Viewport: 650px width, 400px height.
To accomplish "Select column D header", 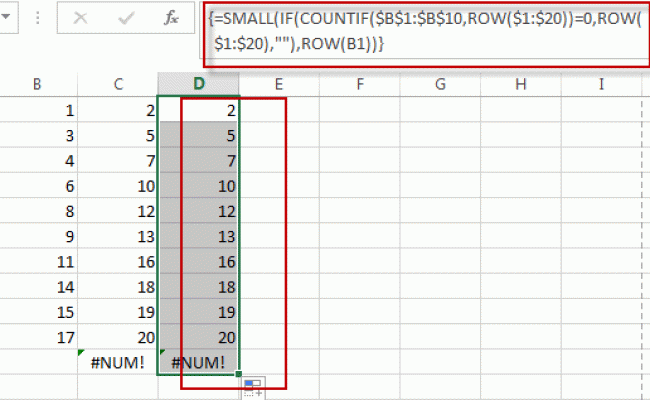I will pos(199,84).
